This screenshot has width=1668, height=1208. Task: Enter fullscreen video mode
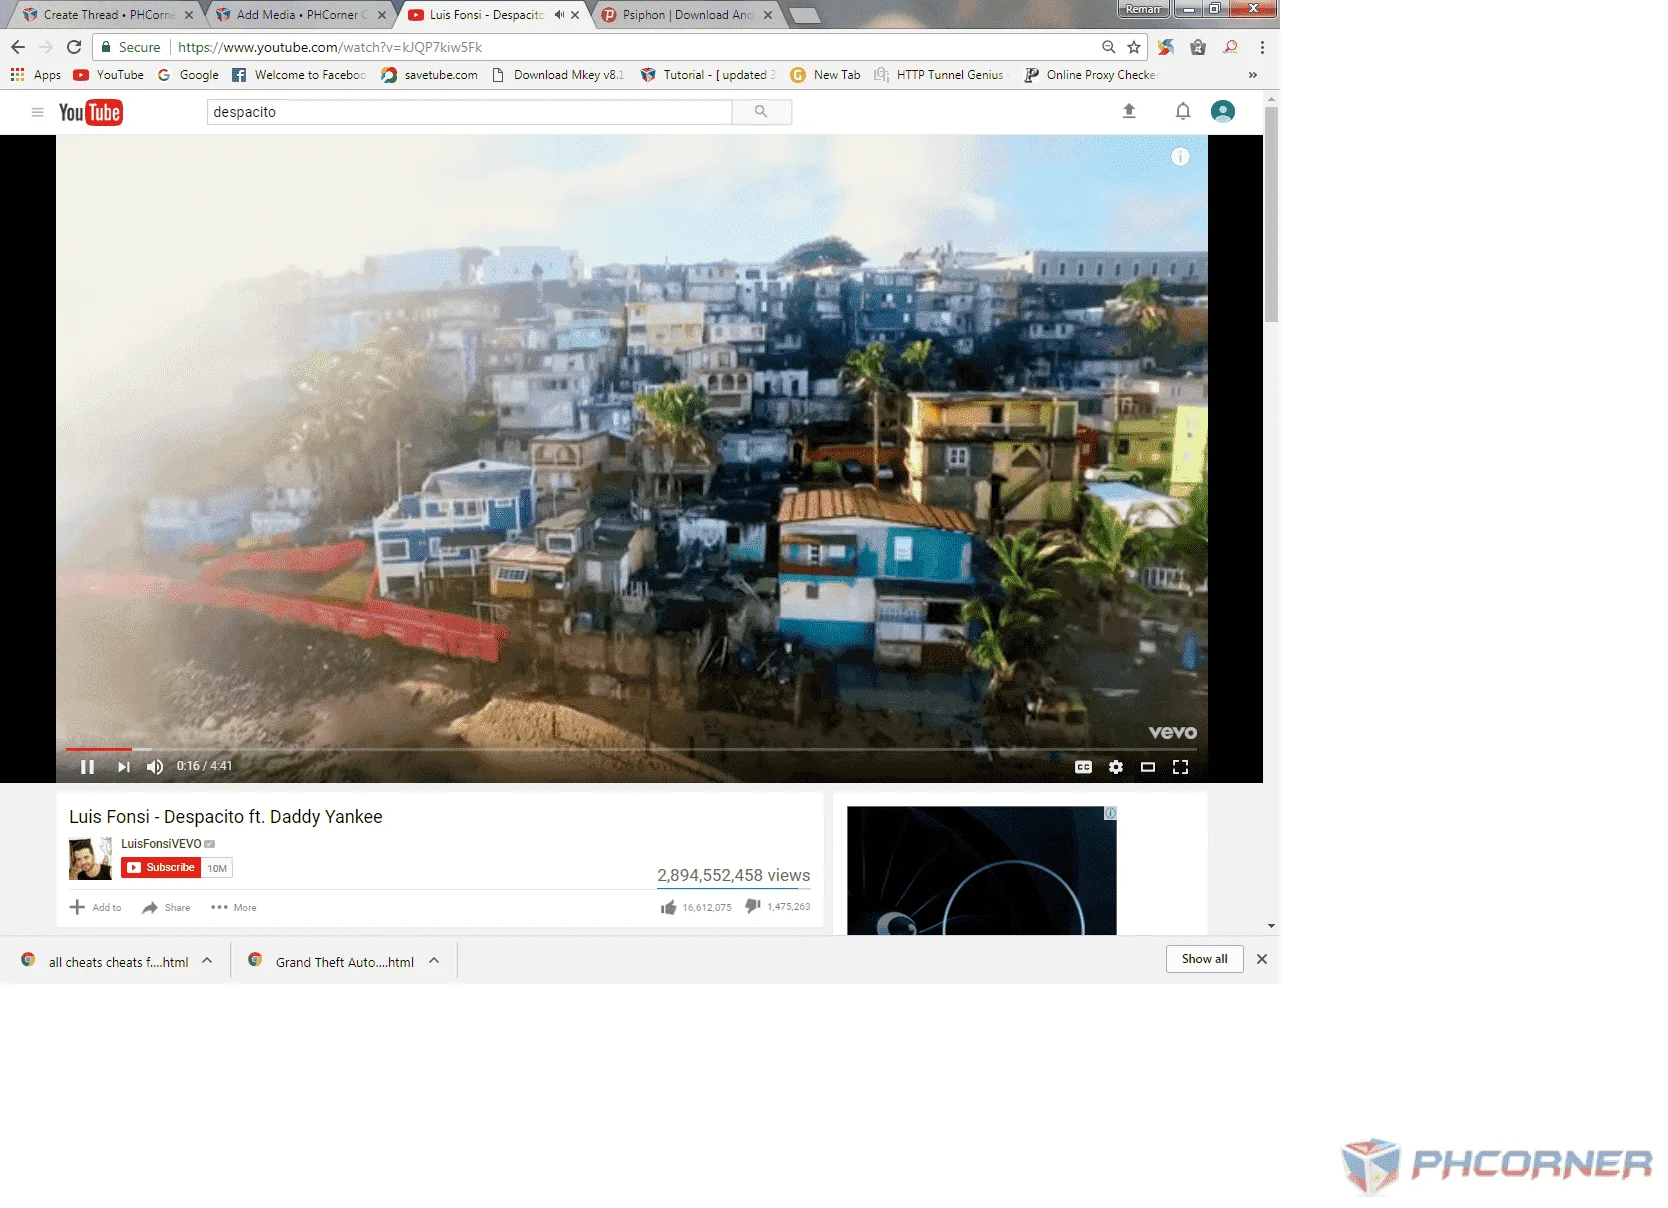[x=1180, y=767]
